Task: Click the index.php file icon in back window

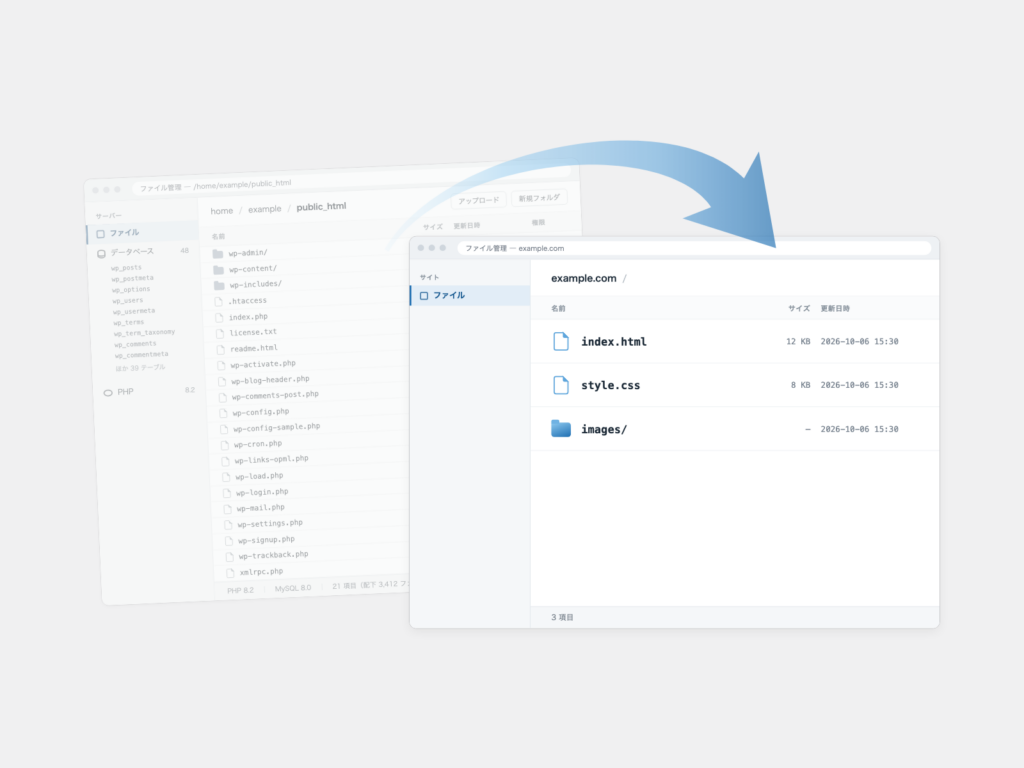Action: 219,317
